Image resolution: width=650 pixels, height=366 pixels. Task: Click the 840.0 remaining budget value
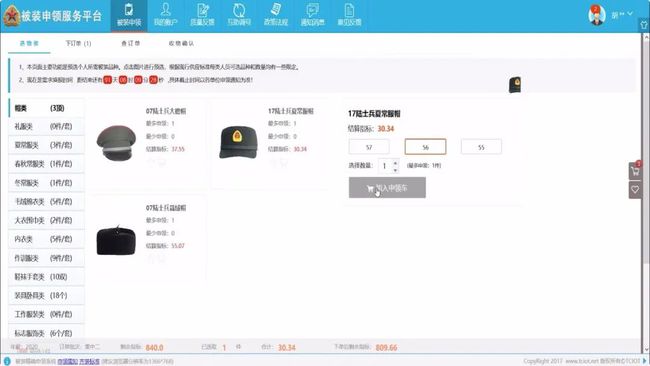coord(154,347)
